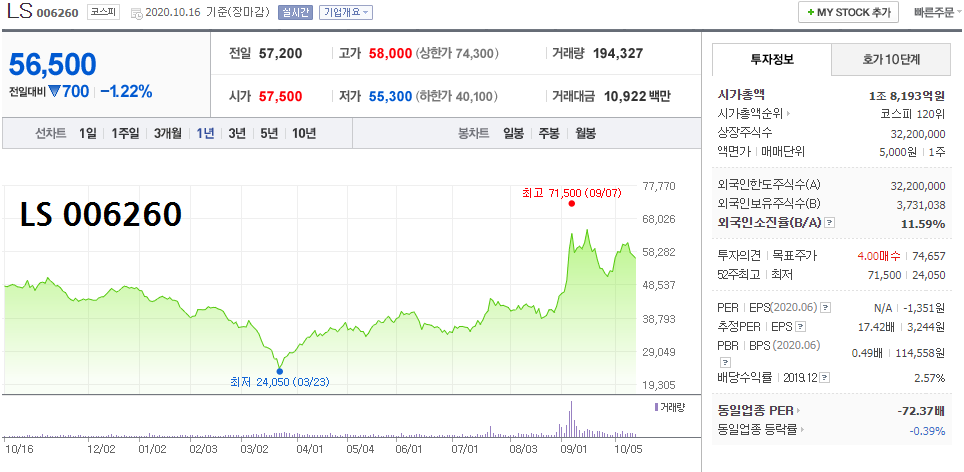Open help icon next to PER EPS(2020.06)
This screenshot has height=472, width=964.
[x=826, y=308]
